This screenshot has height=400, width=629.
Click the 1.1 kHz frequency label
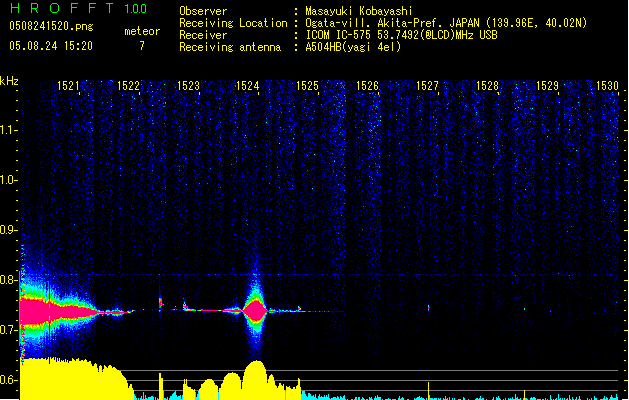10,129
